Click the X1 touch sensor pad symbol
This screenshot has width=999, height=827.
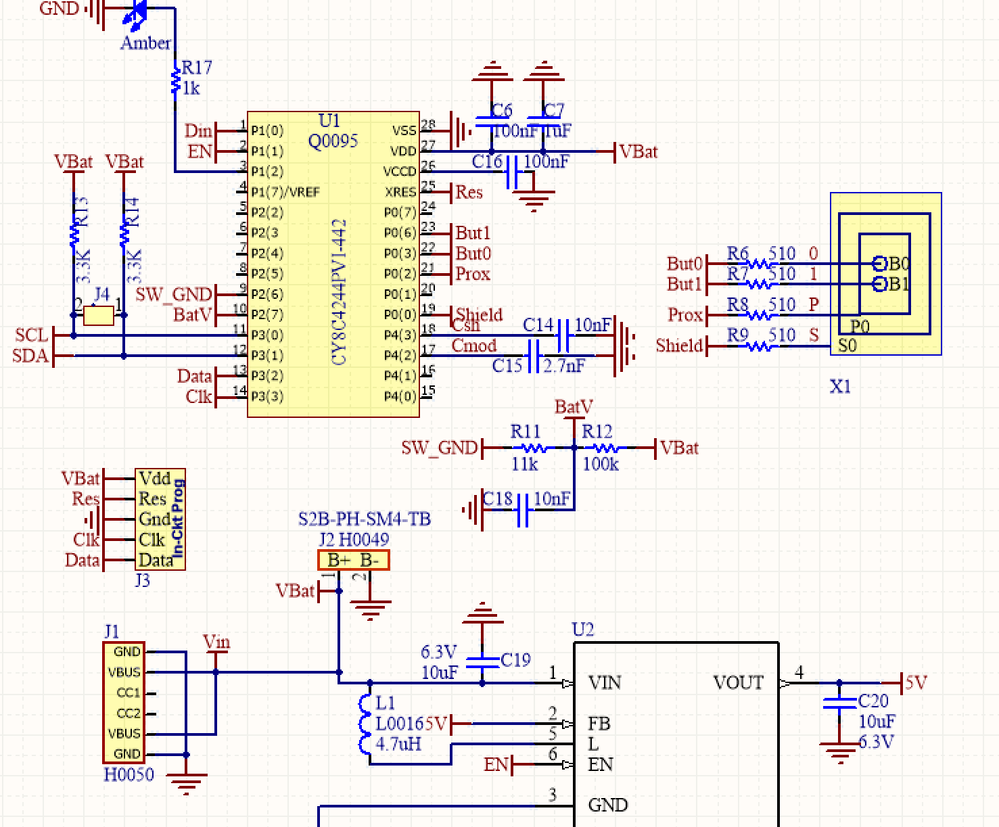click(x=886, y=274)
